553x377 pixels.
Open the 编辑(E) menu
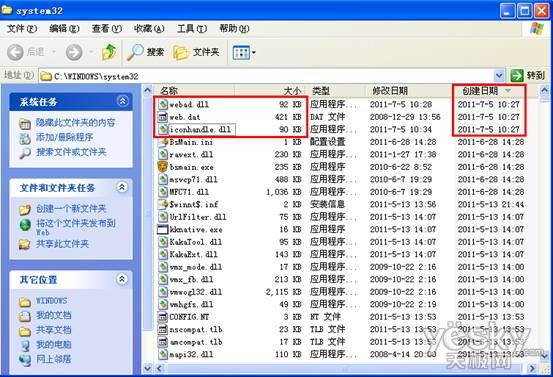pos(64,28)
